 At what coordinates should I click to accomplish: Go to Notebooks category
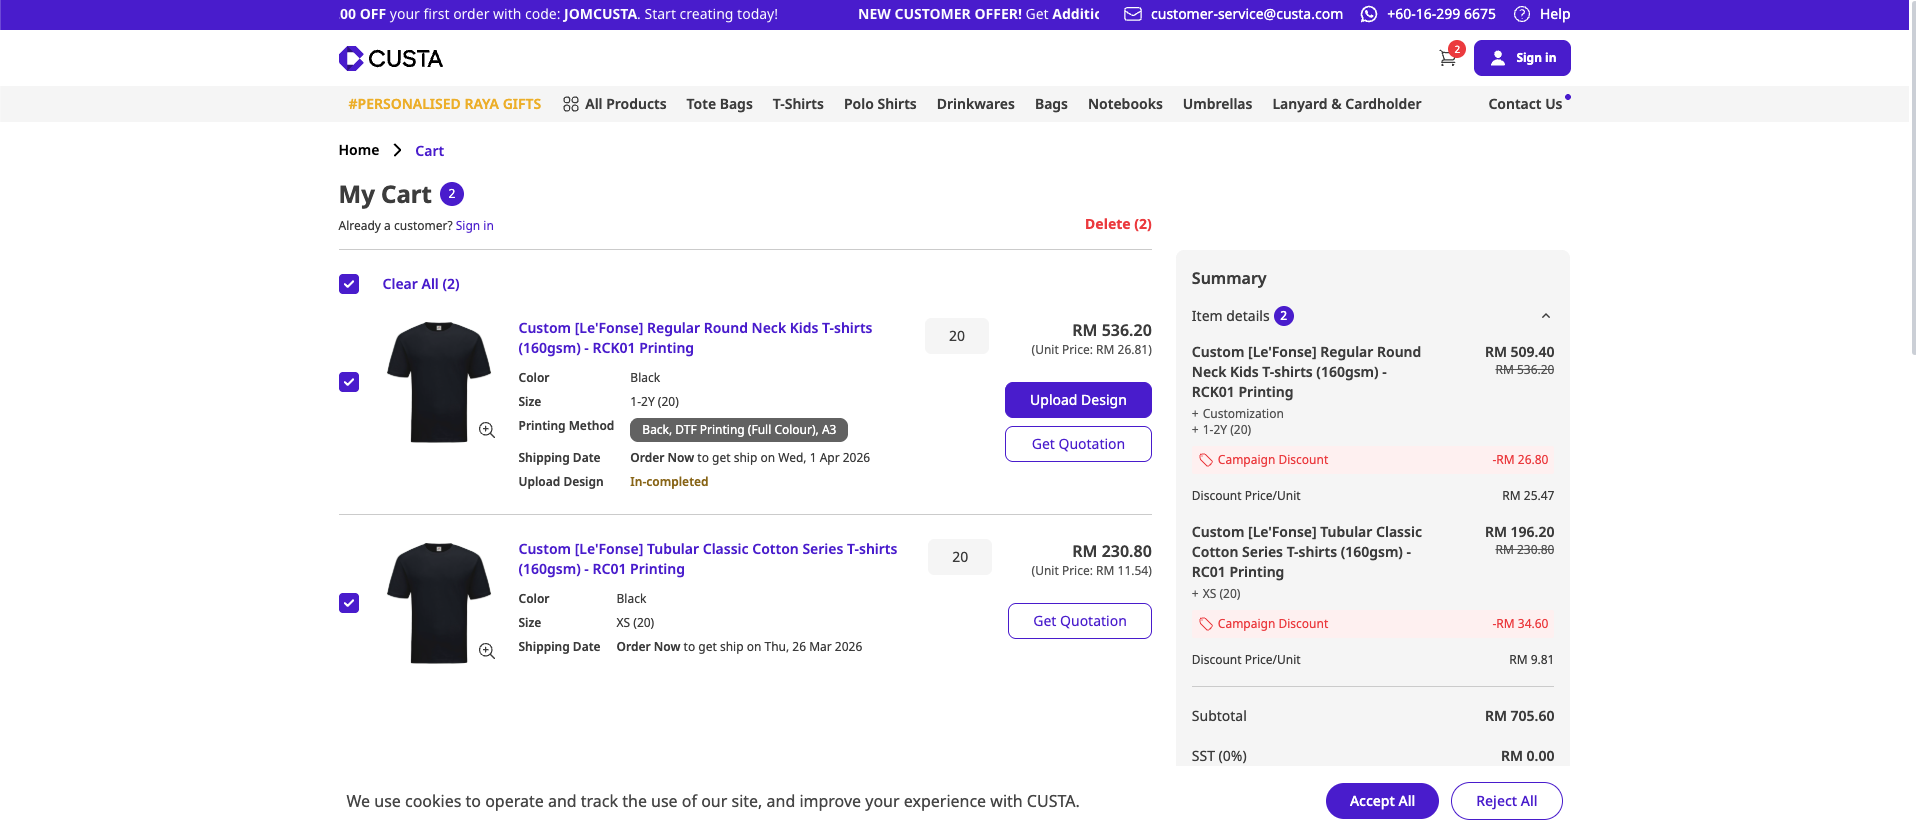tap(1125, 104)
